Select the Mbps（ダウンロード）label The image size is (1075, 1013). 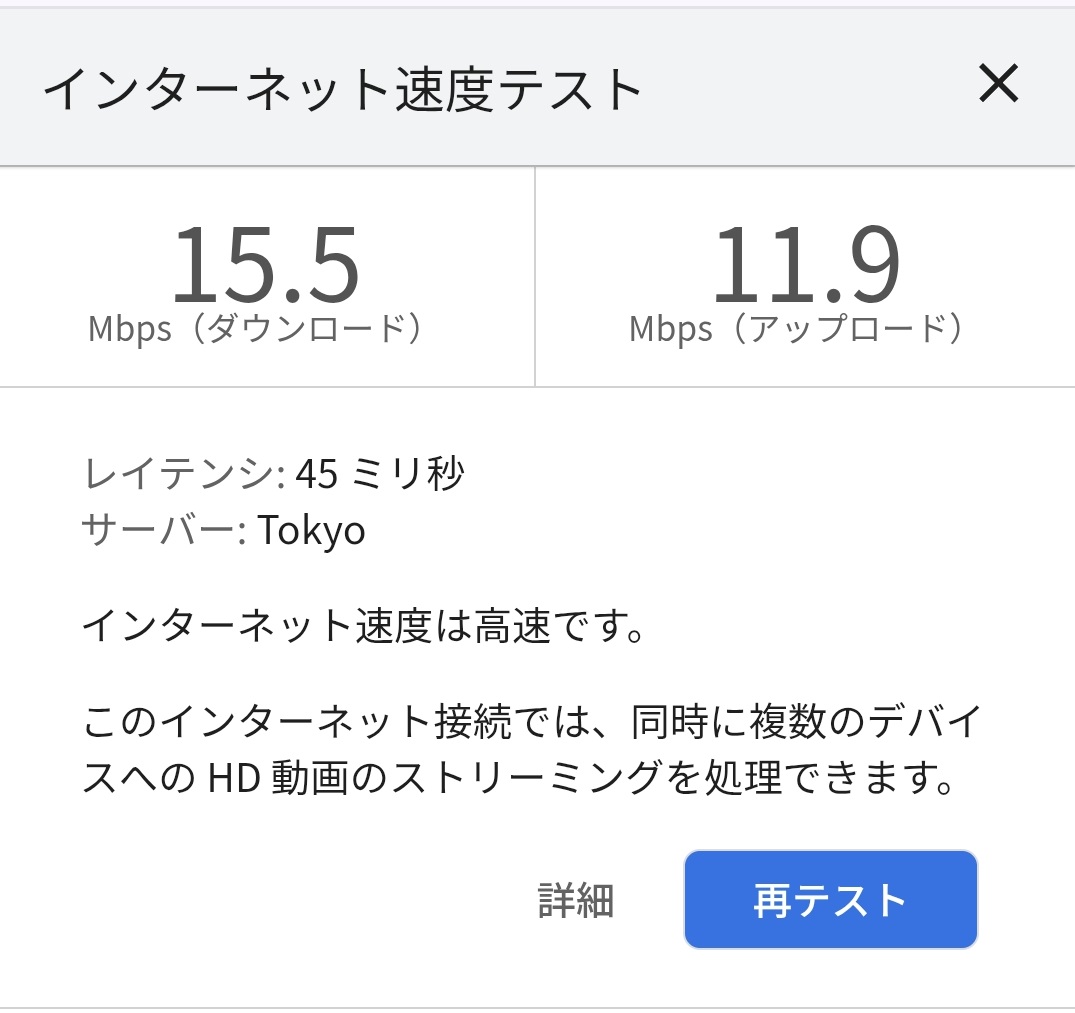click(255, 329)
